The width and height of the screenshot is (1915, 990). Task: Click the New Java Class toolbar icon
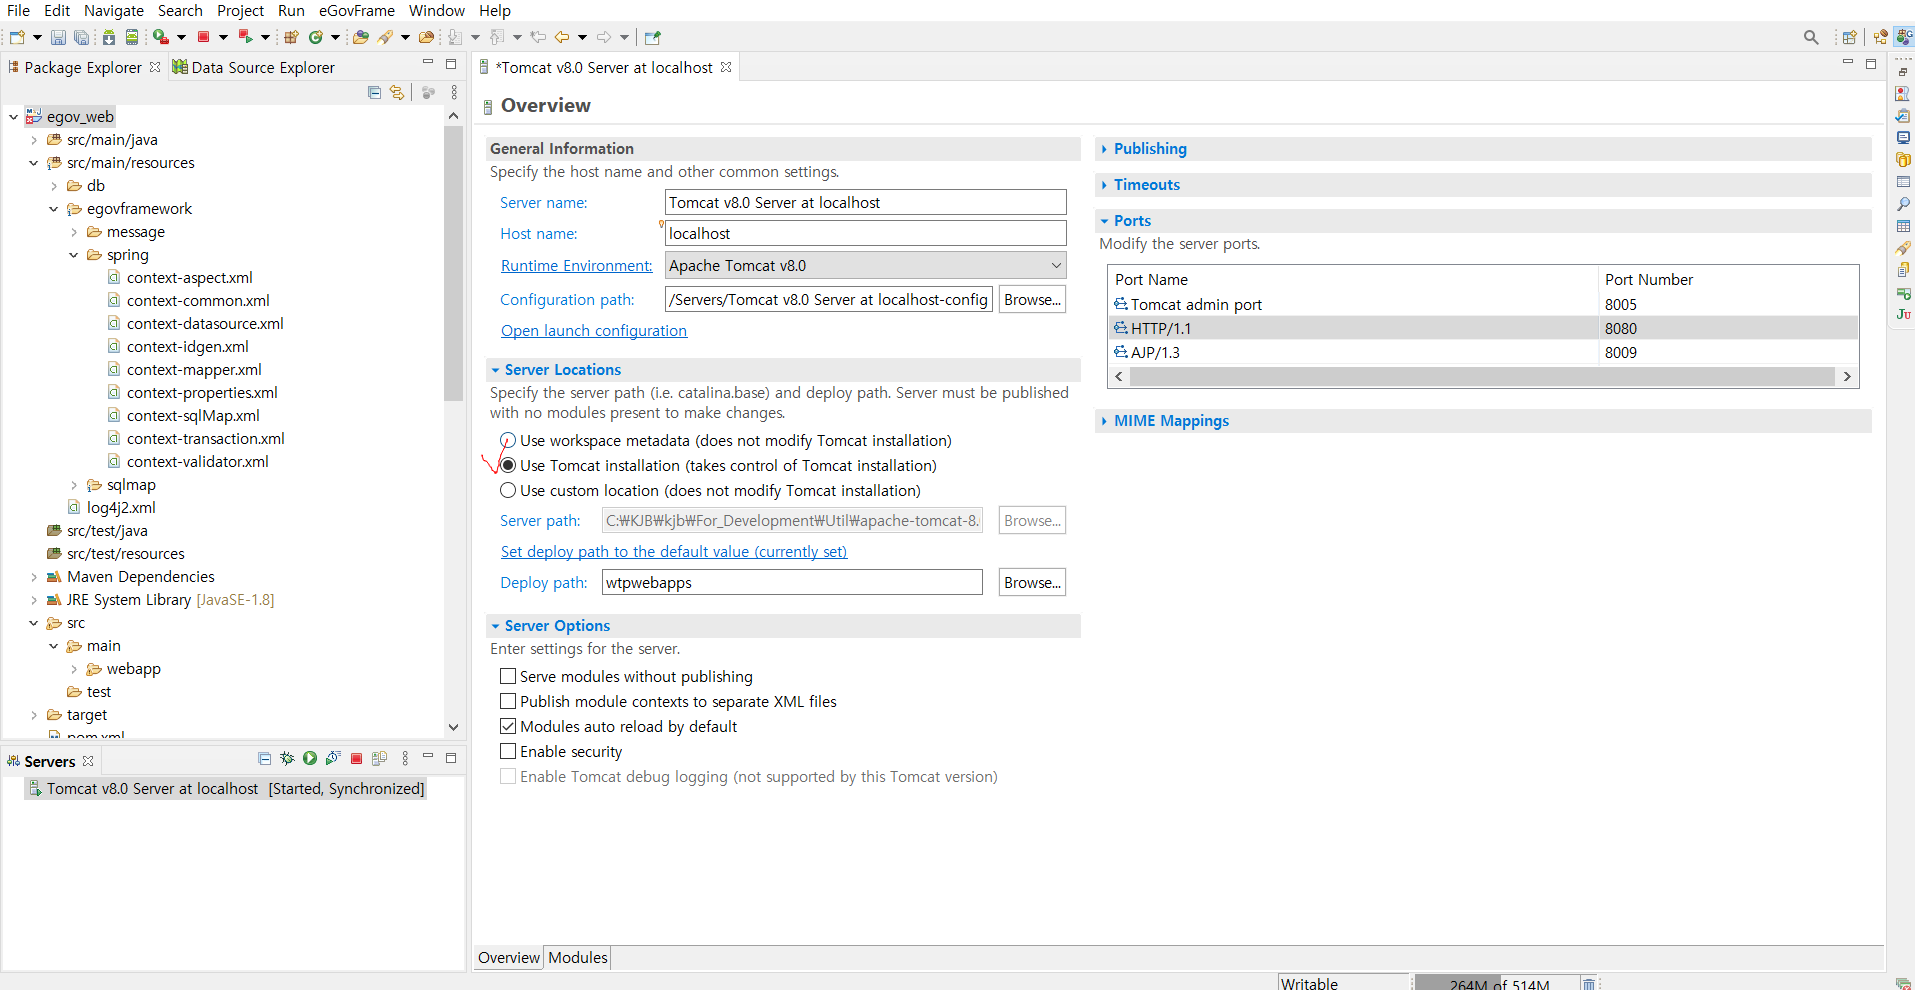[316, 37]
